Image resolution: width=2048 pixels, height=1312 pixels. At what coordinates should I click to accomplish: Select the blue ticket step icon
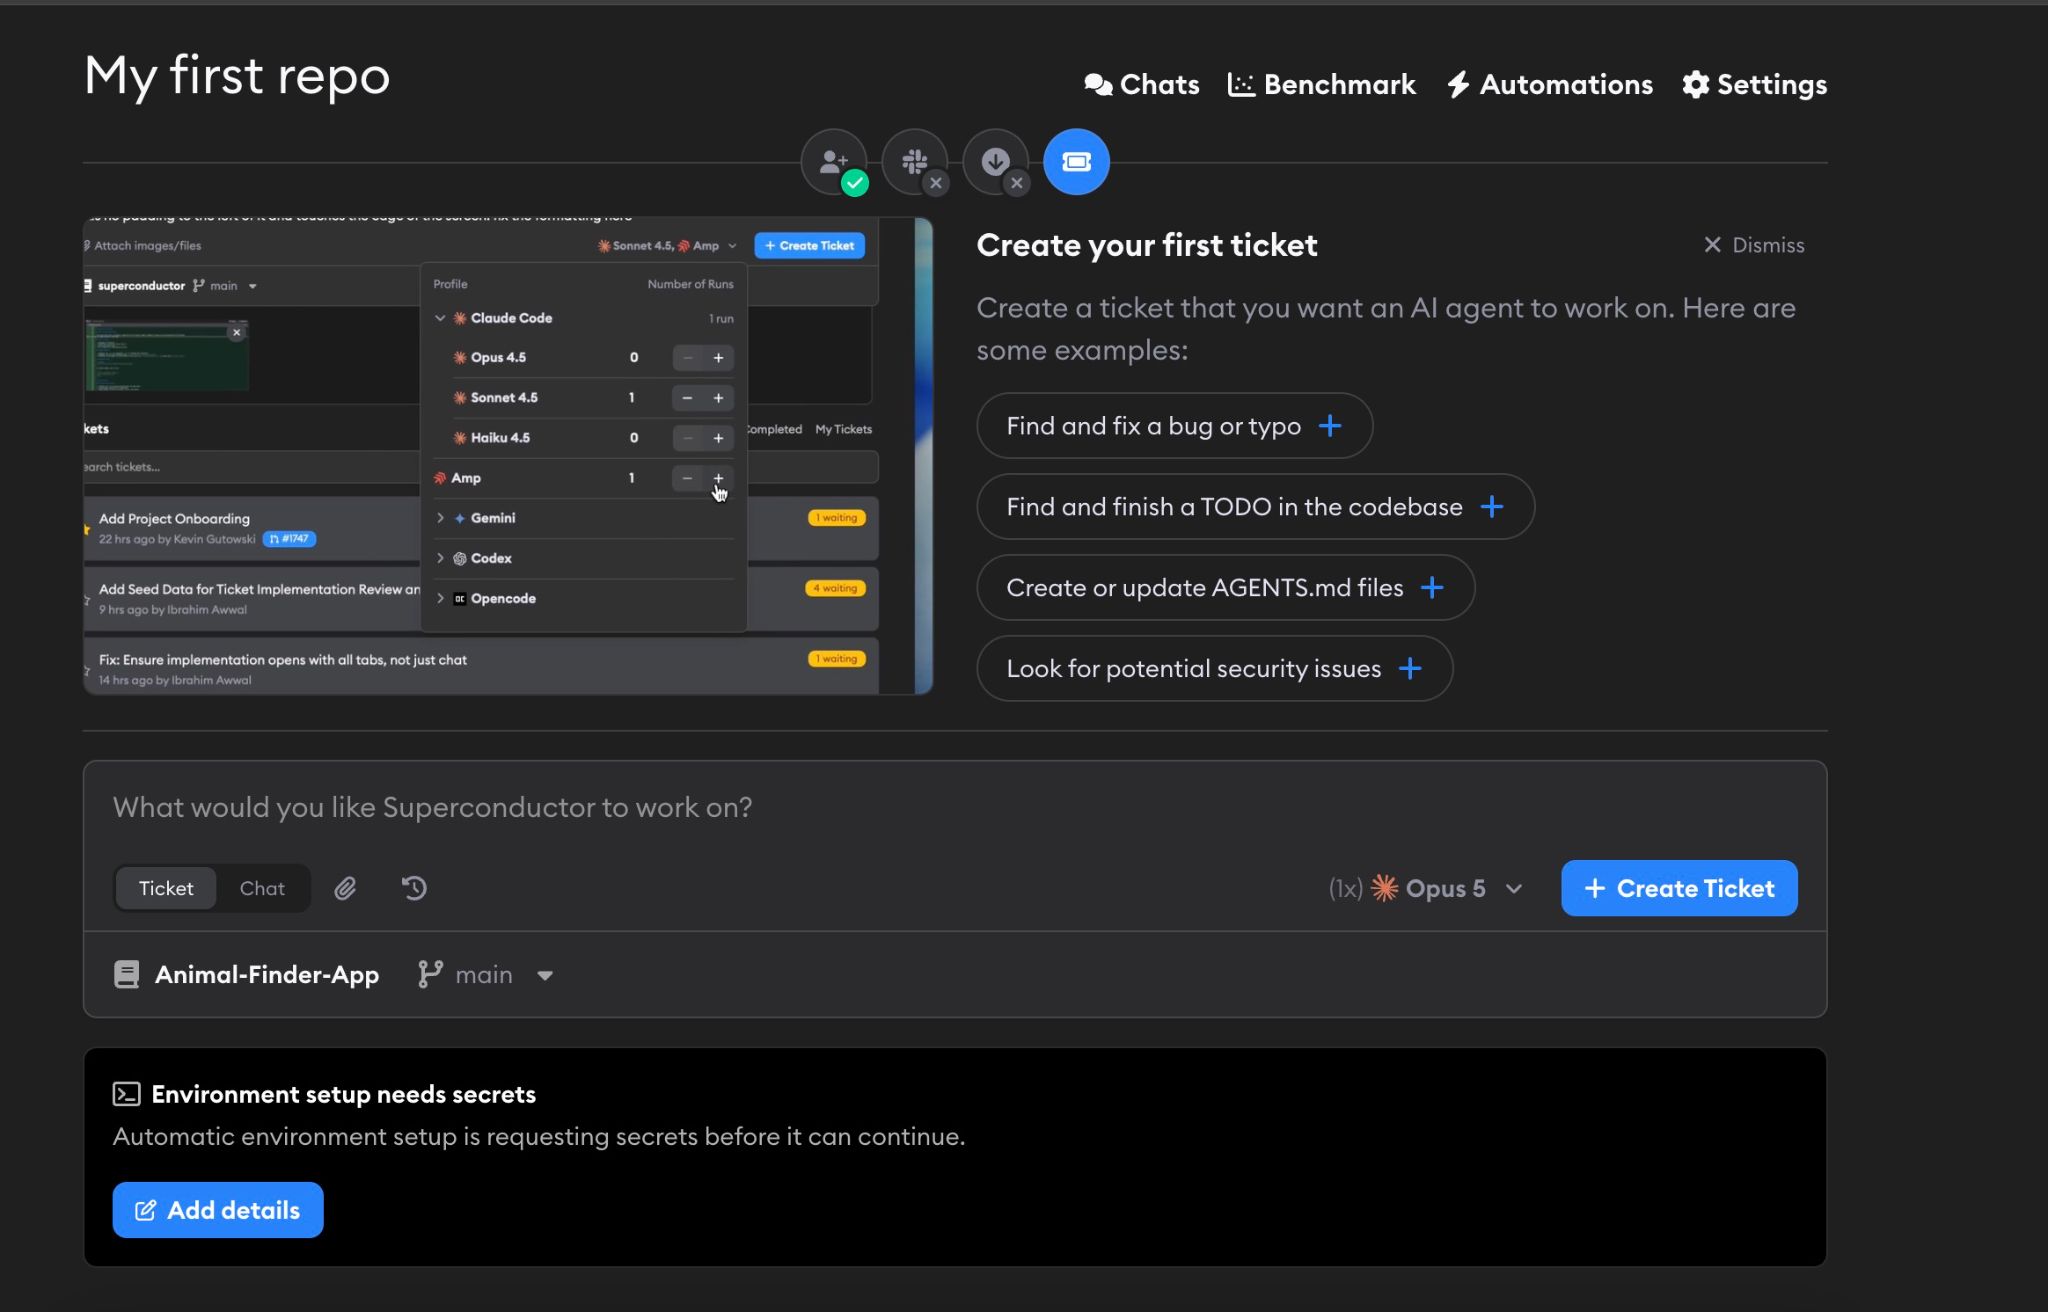click(x=1076, y=162)
